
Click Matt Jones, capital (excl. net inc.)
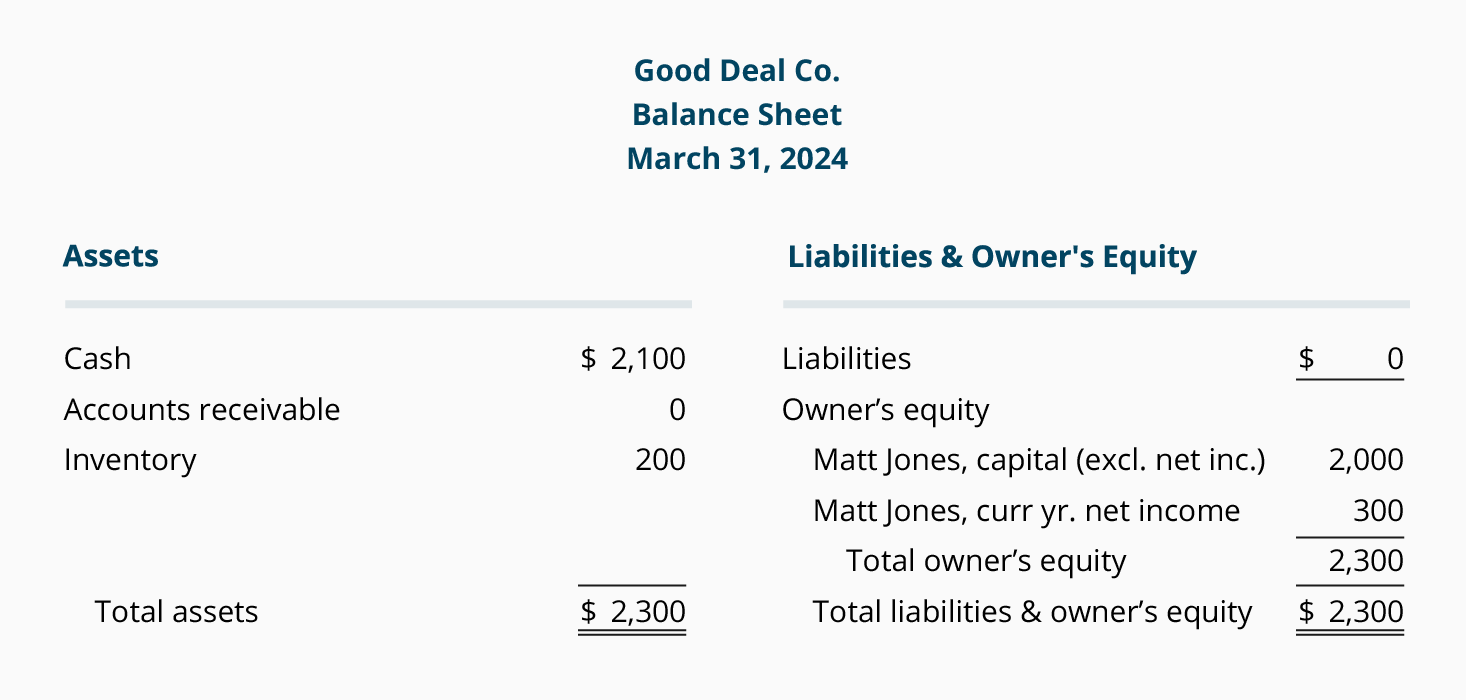point(1039,461)
